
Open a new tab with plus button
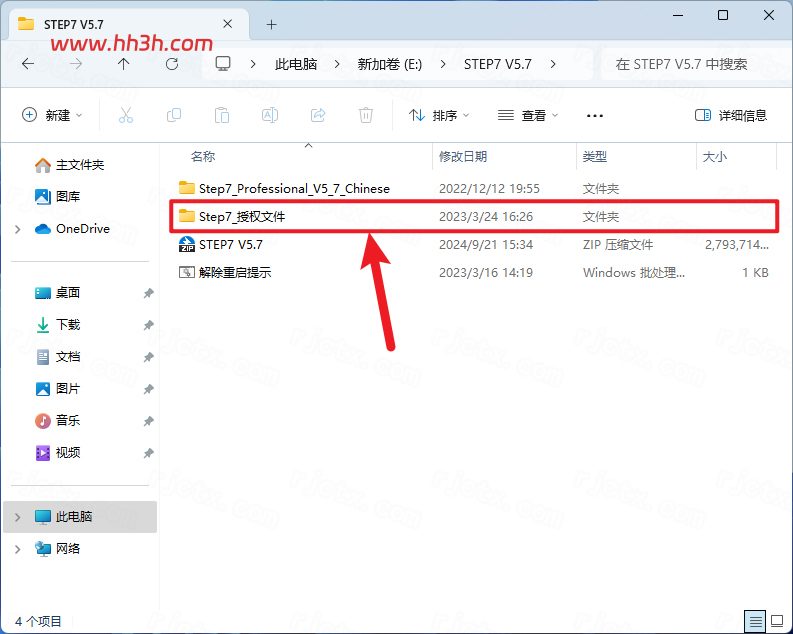pos(272,24)
